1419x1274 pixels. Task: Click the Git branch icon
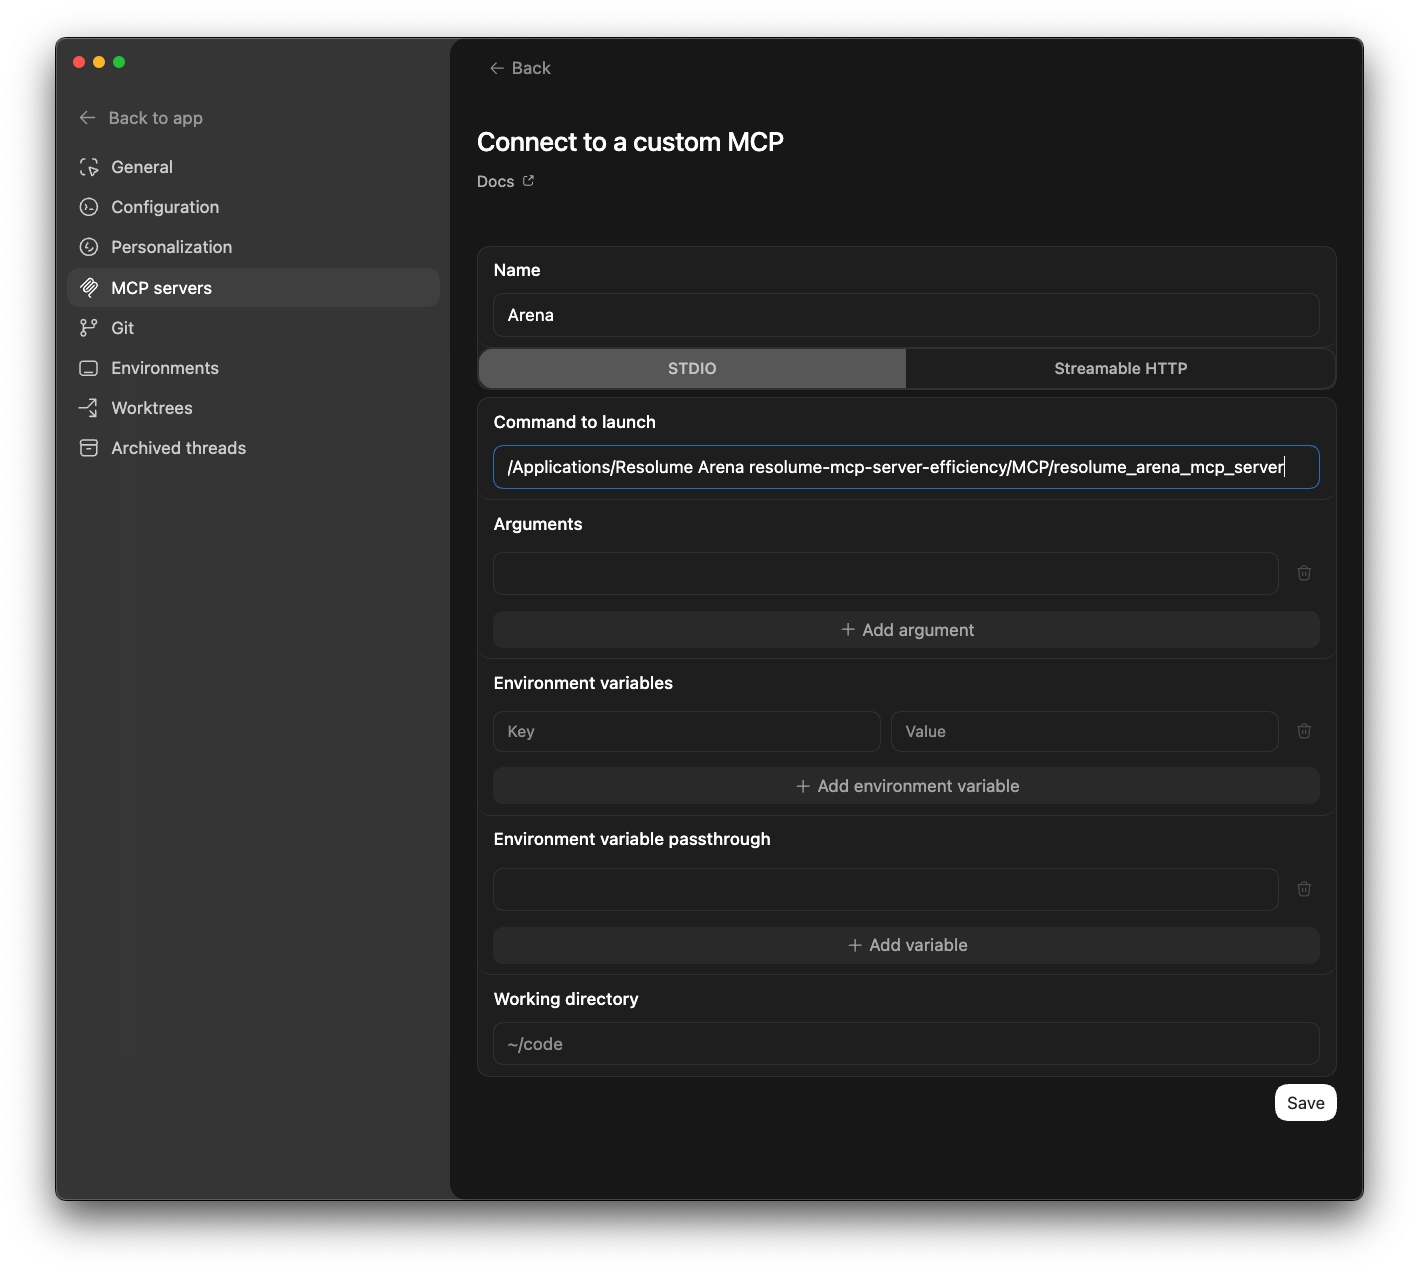point(89,328)
